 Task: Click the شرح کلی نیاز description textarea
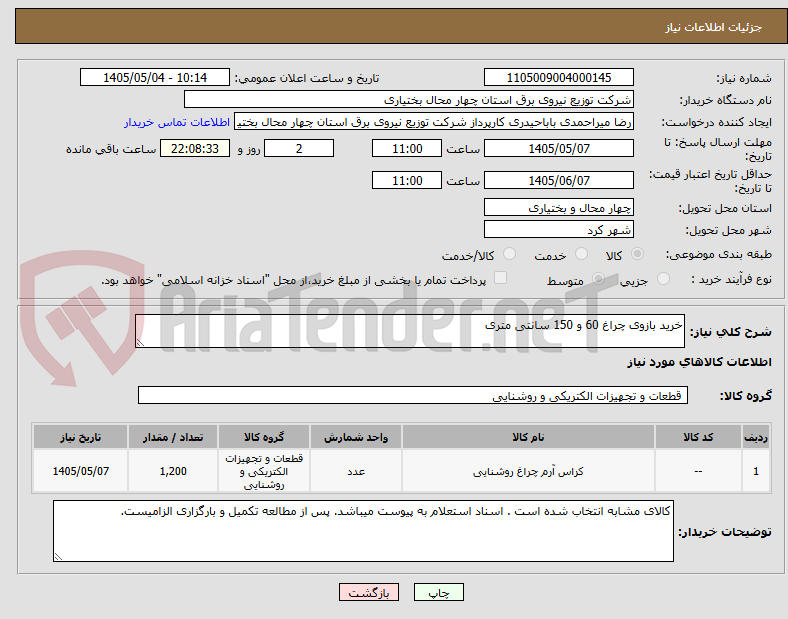click(410, 331)
